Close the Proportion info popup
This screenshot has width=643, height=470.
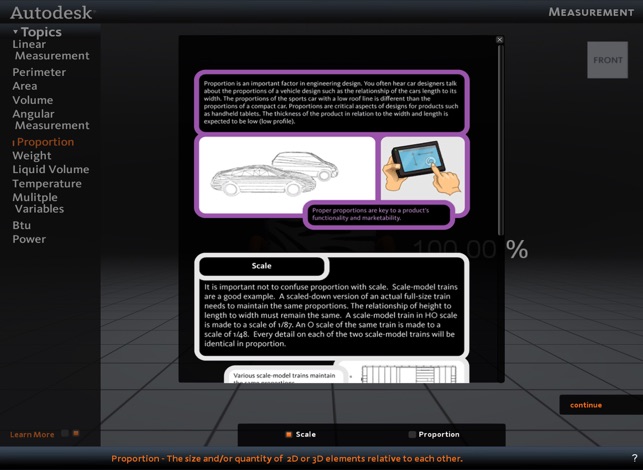(x=499, y=40)
